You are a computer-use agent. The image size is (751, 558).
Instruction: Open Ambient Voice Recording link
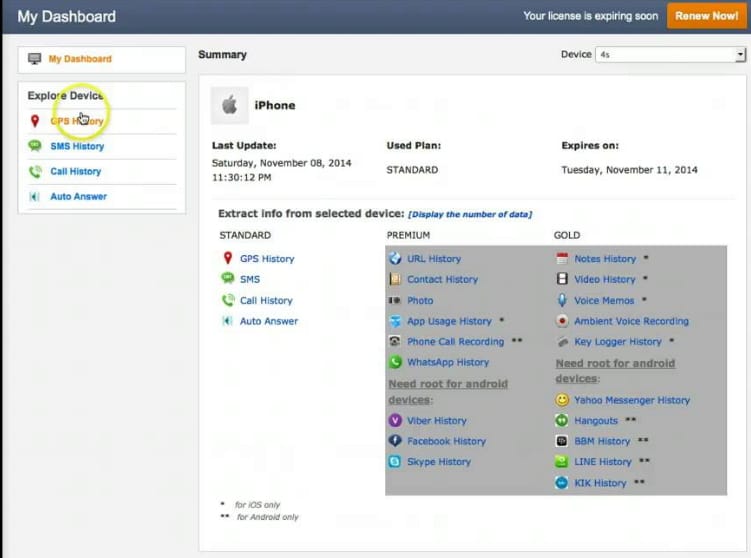[631, 321]
